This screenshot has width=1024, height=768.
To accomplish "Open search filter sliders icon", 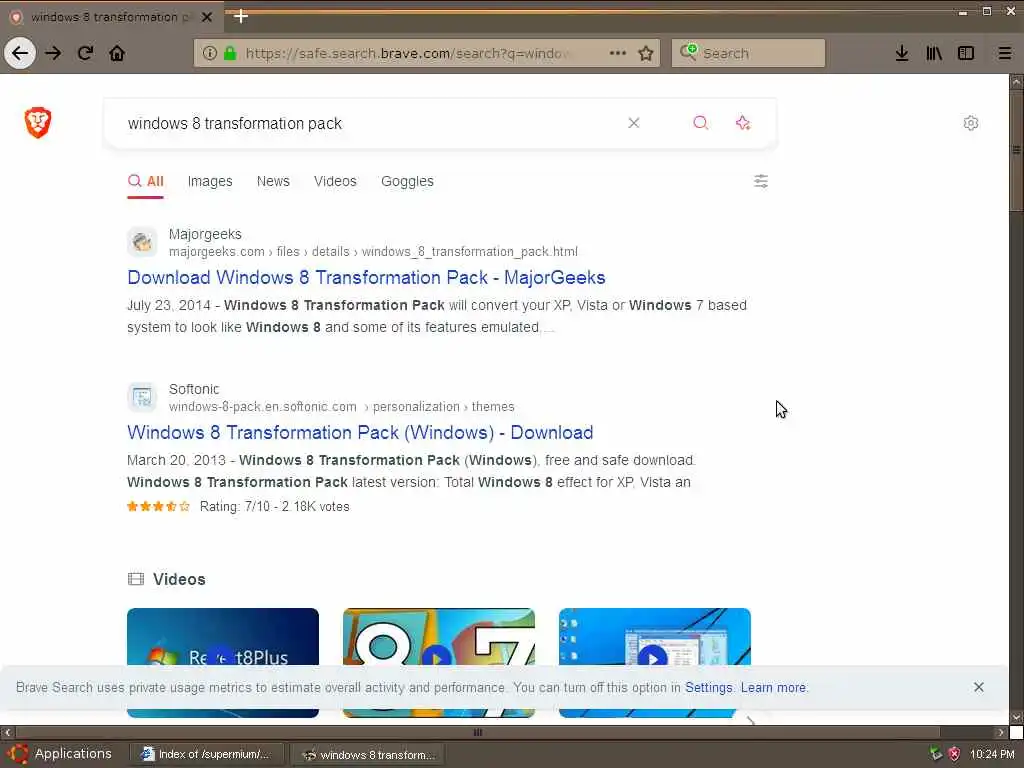I will [761, 181].
